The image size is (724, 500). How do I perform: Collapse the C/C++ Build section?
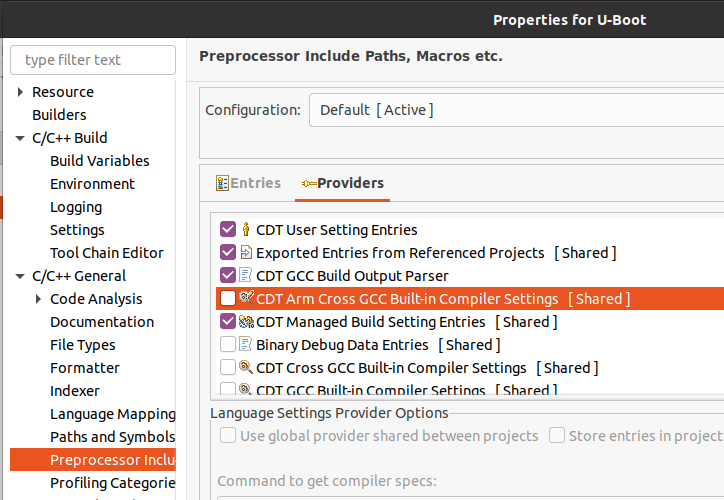click(20, 138)
